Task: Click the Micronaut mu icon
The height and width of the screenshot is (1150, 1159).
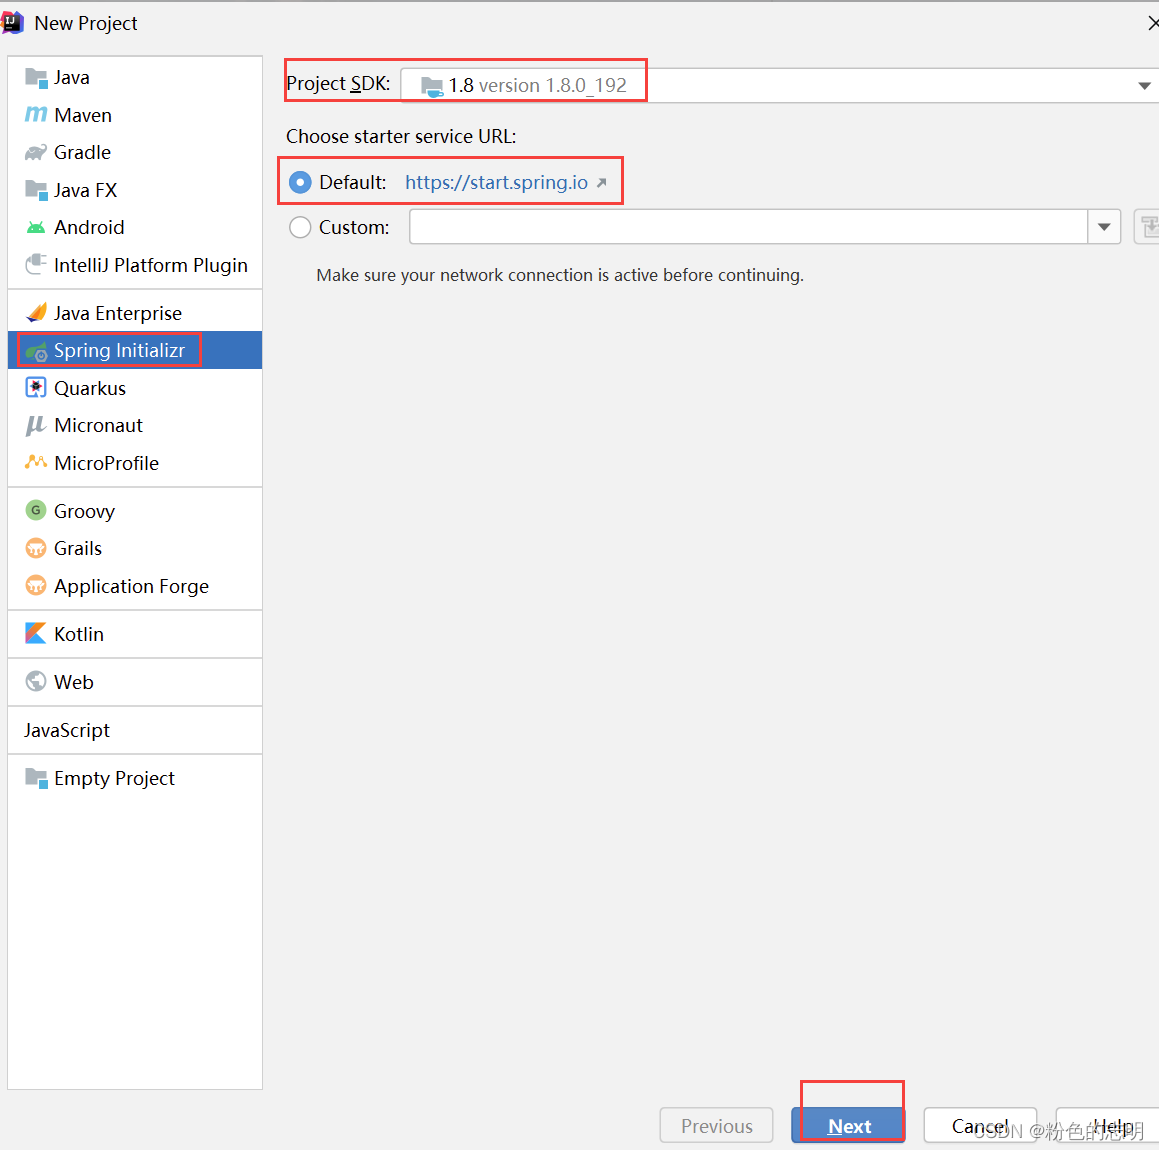Action: click(x=35, y=426)
